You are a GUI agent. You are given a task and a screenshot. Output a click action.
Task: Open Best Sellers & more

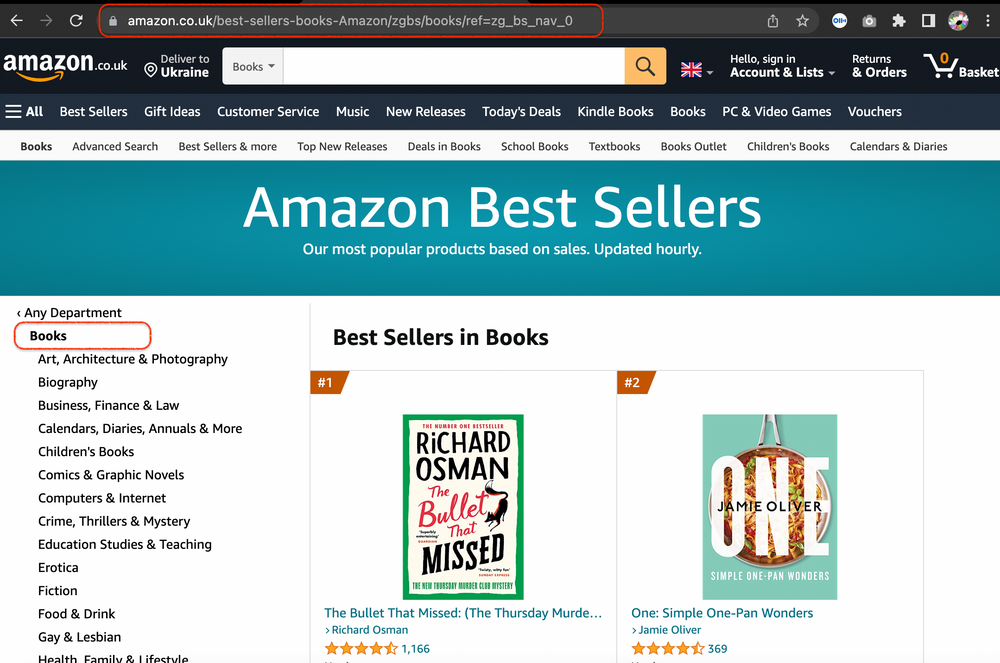[x=227, y=146]
